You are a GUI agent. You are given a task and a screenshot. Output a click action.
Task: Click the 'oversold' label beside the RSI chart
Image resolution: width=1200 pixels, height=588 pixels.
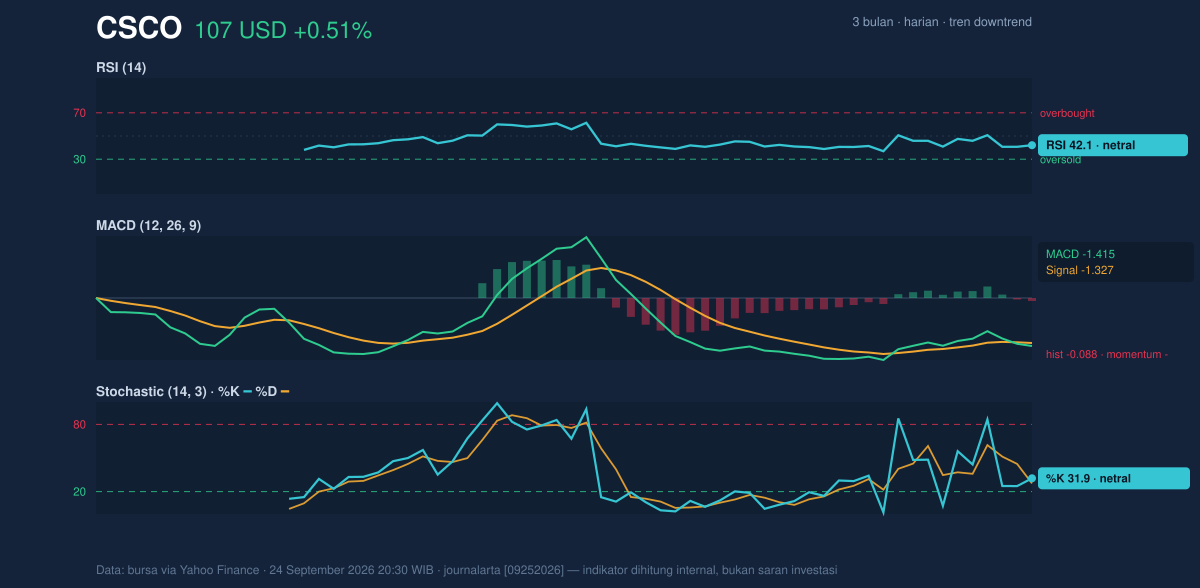coord(1060,160)
